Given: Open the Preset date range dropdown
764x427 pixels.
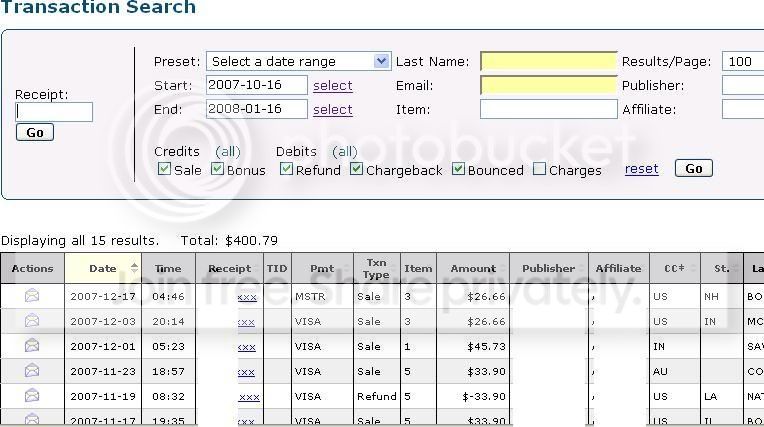Looking at the screenshot, I should click(x=298, y=61).
